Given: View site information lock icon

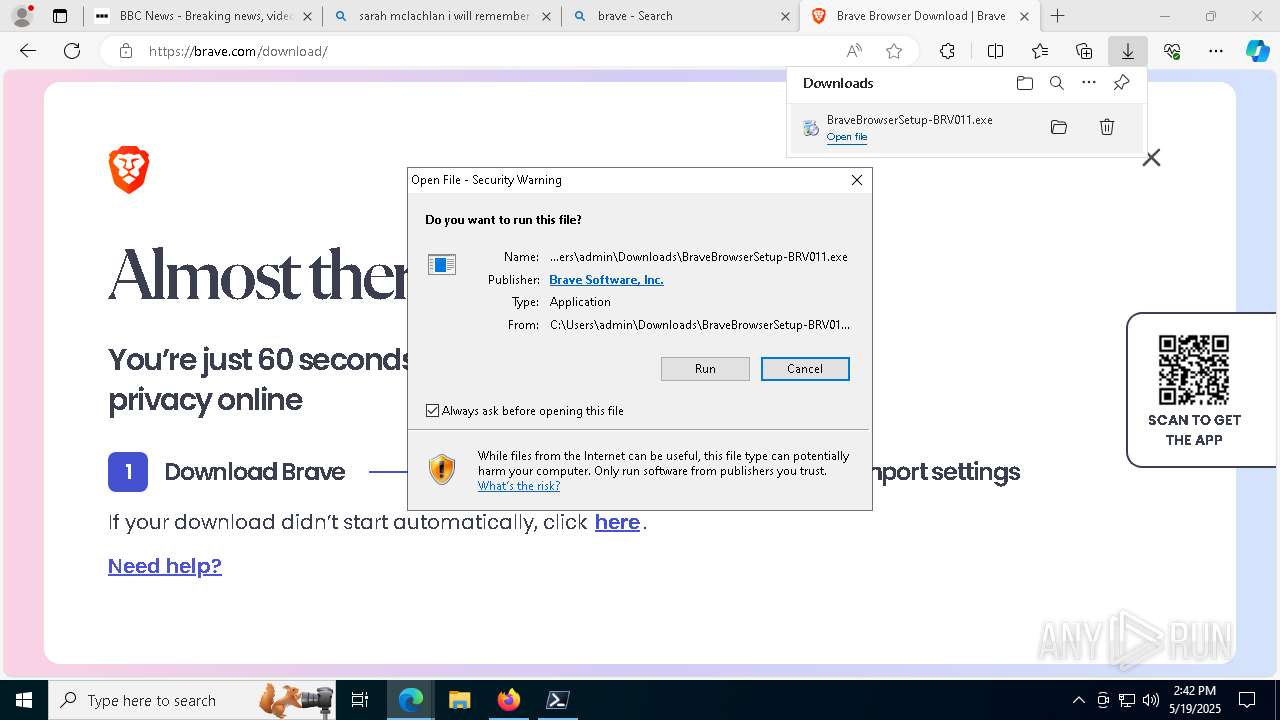Looking at the screenshot, I should (125, 51).
